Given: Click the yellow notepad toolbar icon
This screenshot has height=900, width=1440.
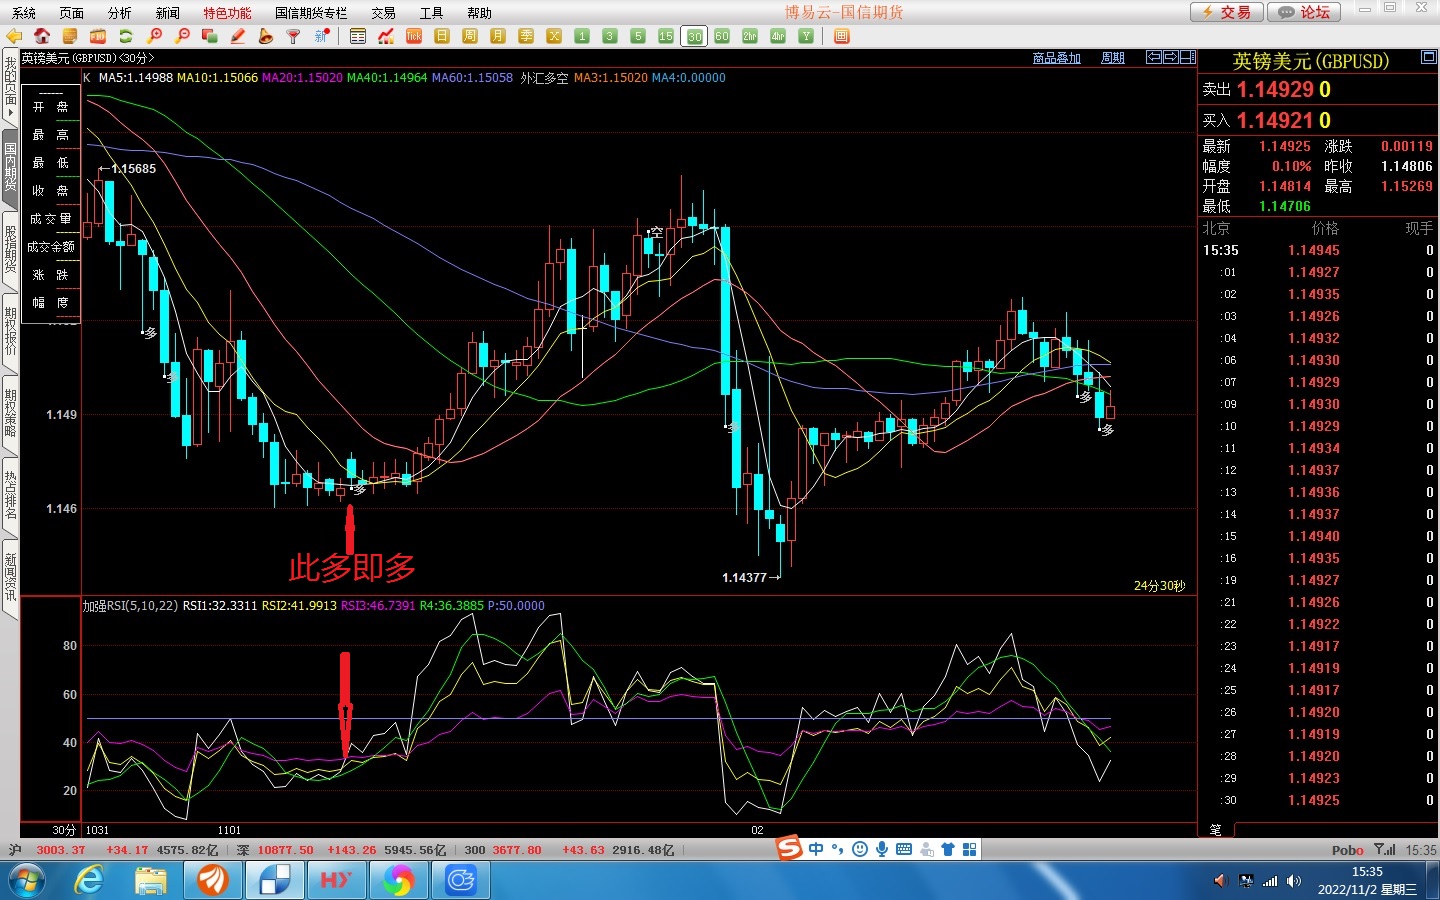Looking at the screenshot, I should 70,36.
